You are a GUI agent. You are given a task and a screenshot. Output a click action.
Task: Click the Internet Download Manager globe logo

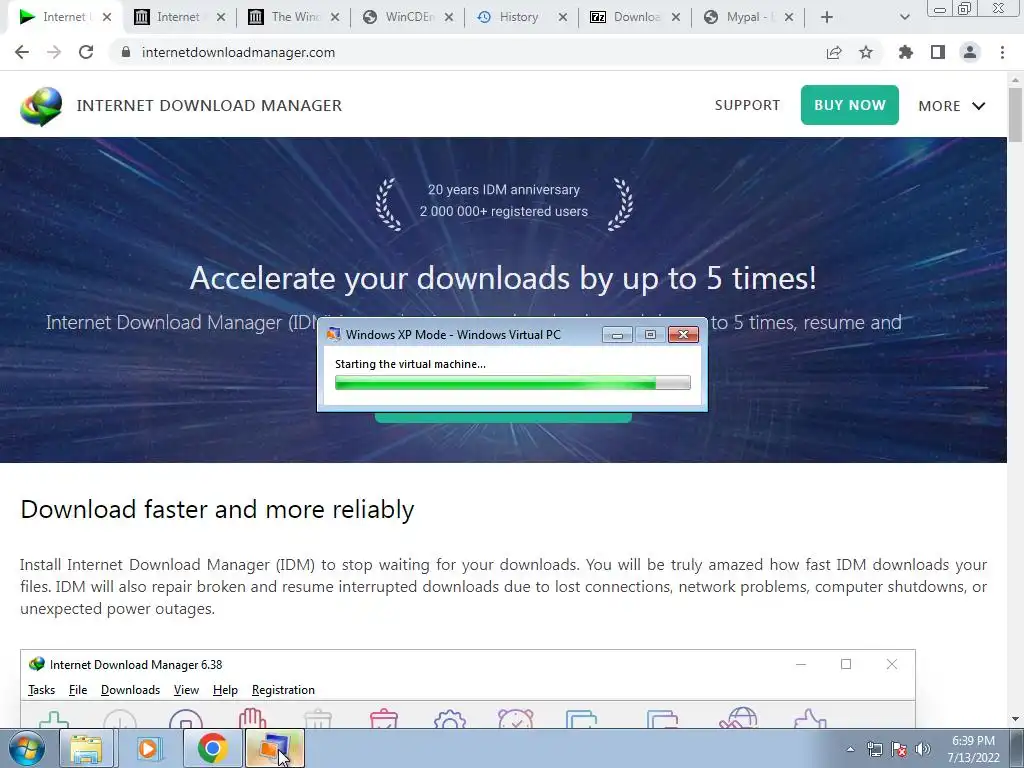coord(41,106)
